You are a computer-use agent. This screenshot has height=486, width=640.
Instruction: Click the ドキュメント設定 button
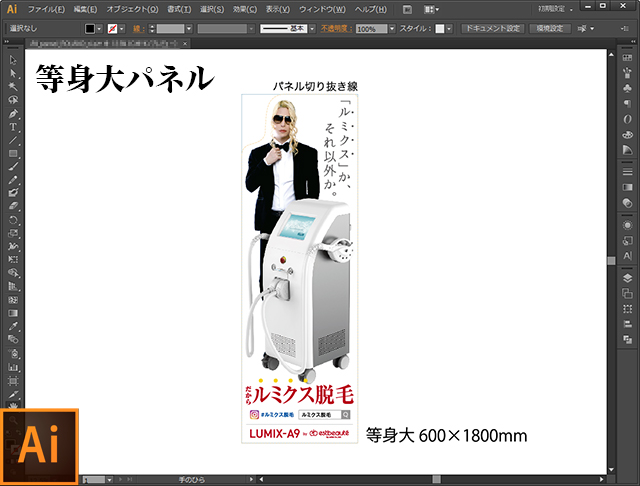(493, 29)
